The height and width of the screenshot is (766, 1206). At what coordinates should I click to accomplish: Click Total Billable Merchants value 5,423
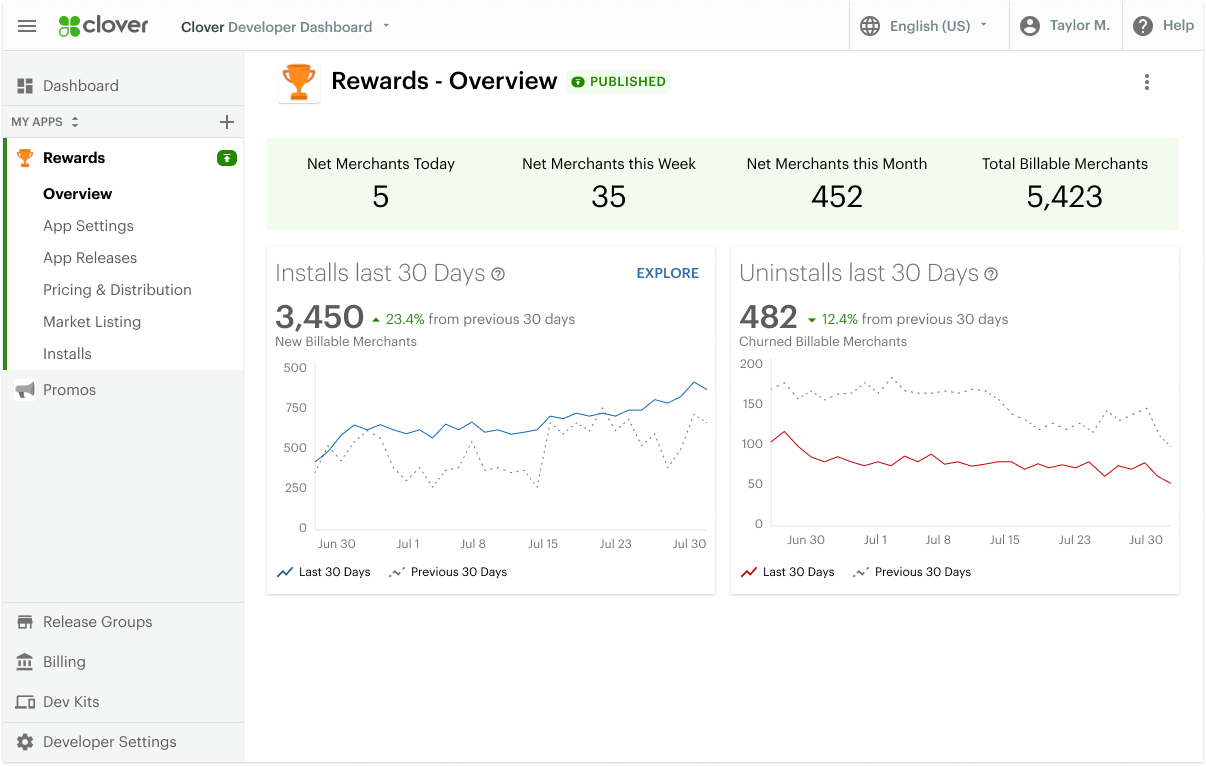pos(1065,197)
